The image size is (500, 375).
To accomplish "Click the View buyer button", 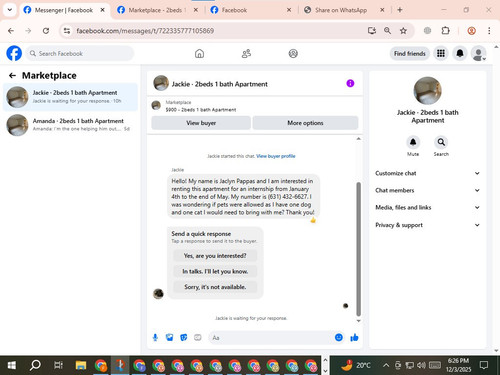I will (x=201, y=123).
